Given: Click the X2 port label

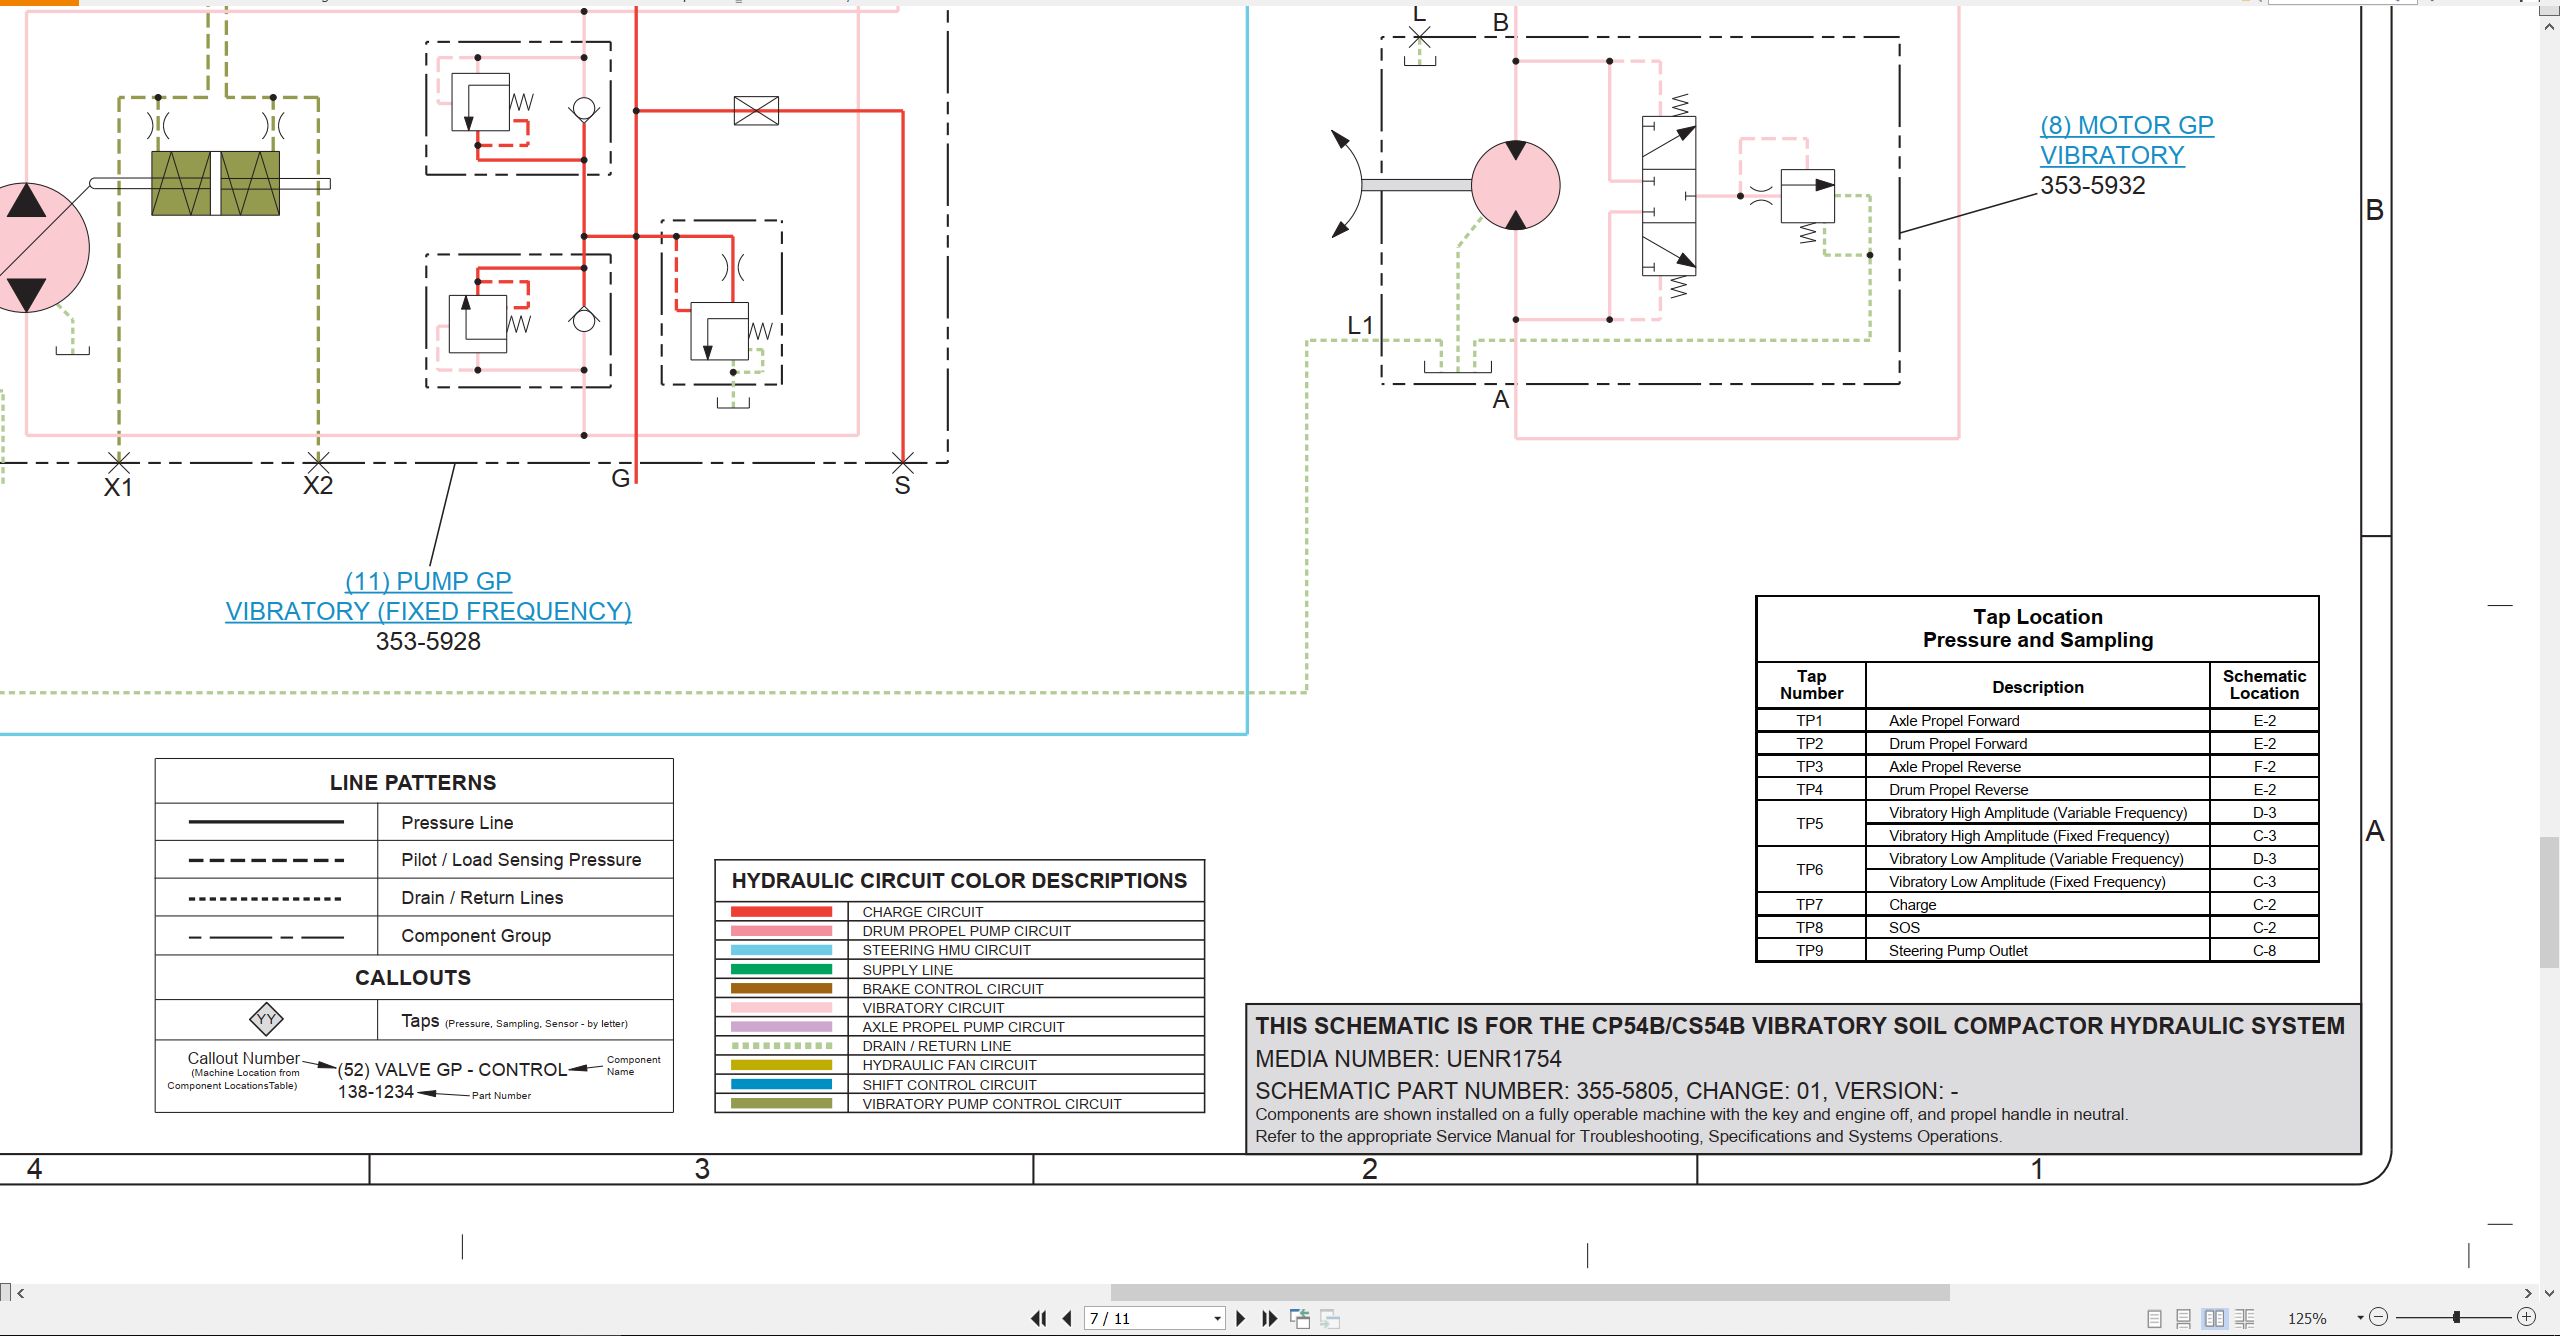Looking at the screenshot, I should (318, 485).
